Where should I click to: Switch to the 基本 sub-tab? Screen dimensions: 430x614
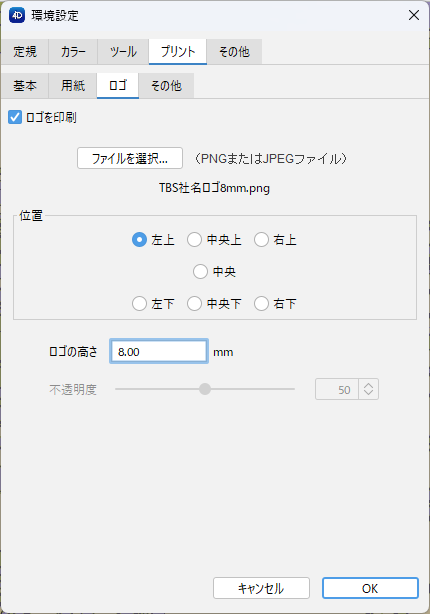click(x=25, y=86)
